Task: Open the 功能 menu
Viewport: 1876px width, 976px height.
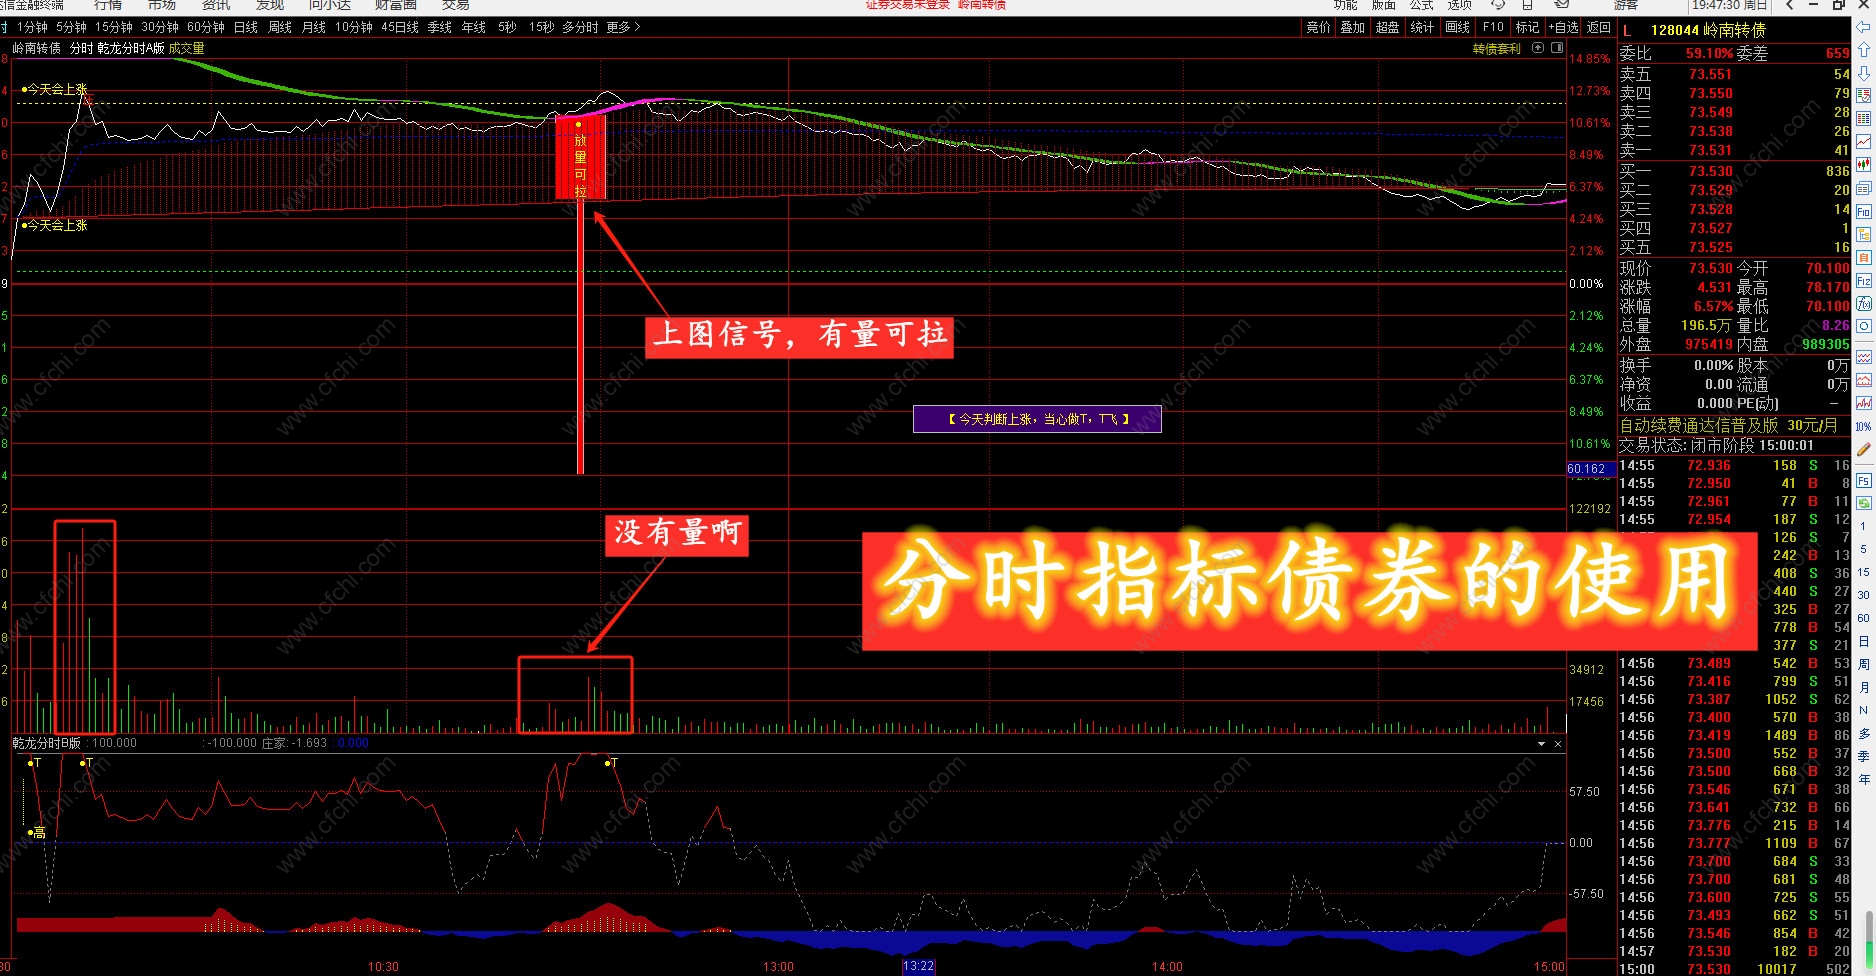Action: [1346, 5]
